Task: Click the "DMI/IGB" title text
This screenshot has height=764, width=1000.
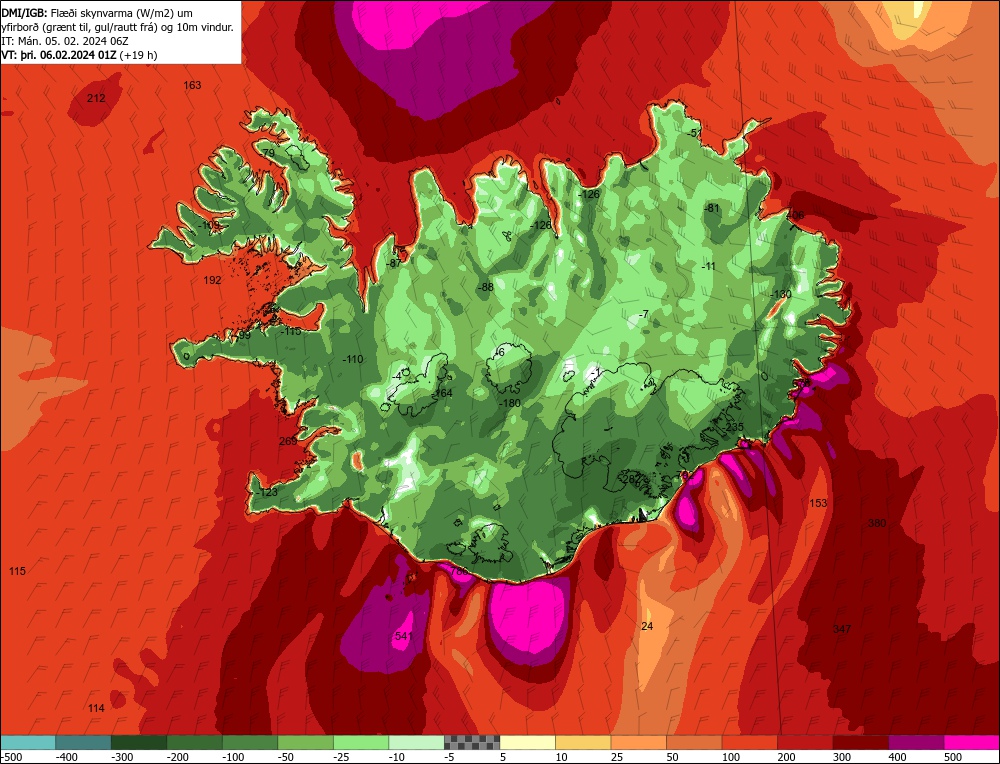Action: click(x=24, y=13)
